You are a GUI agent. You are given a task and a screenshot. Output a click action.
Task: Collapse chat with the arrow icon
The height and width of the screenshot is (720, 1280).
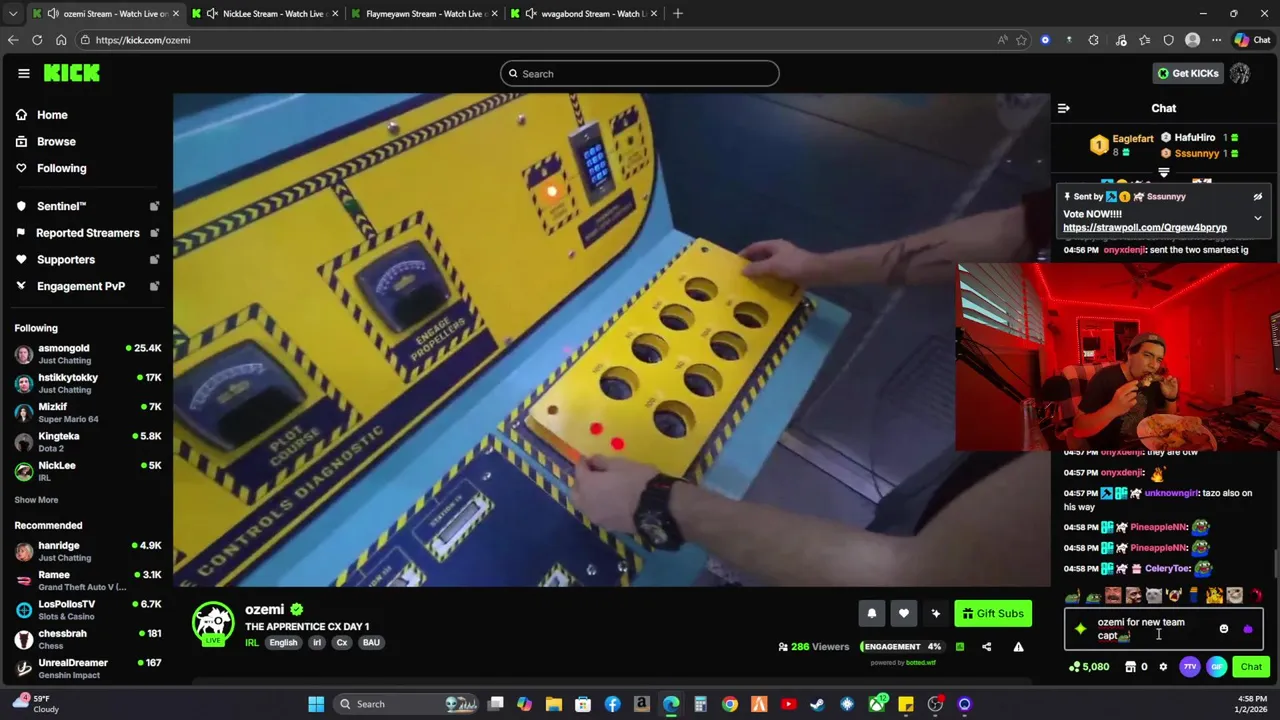[1064, 108]
